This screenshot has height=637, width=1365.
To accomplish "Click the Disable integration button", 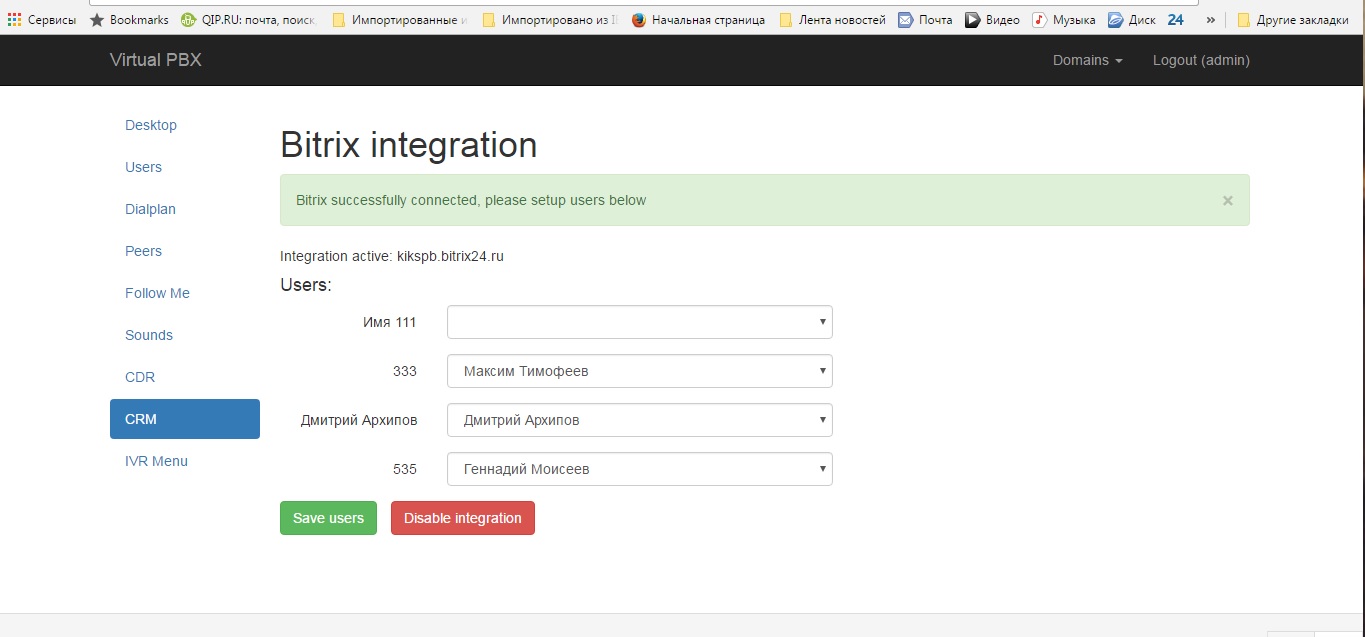I will 462,518.
